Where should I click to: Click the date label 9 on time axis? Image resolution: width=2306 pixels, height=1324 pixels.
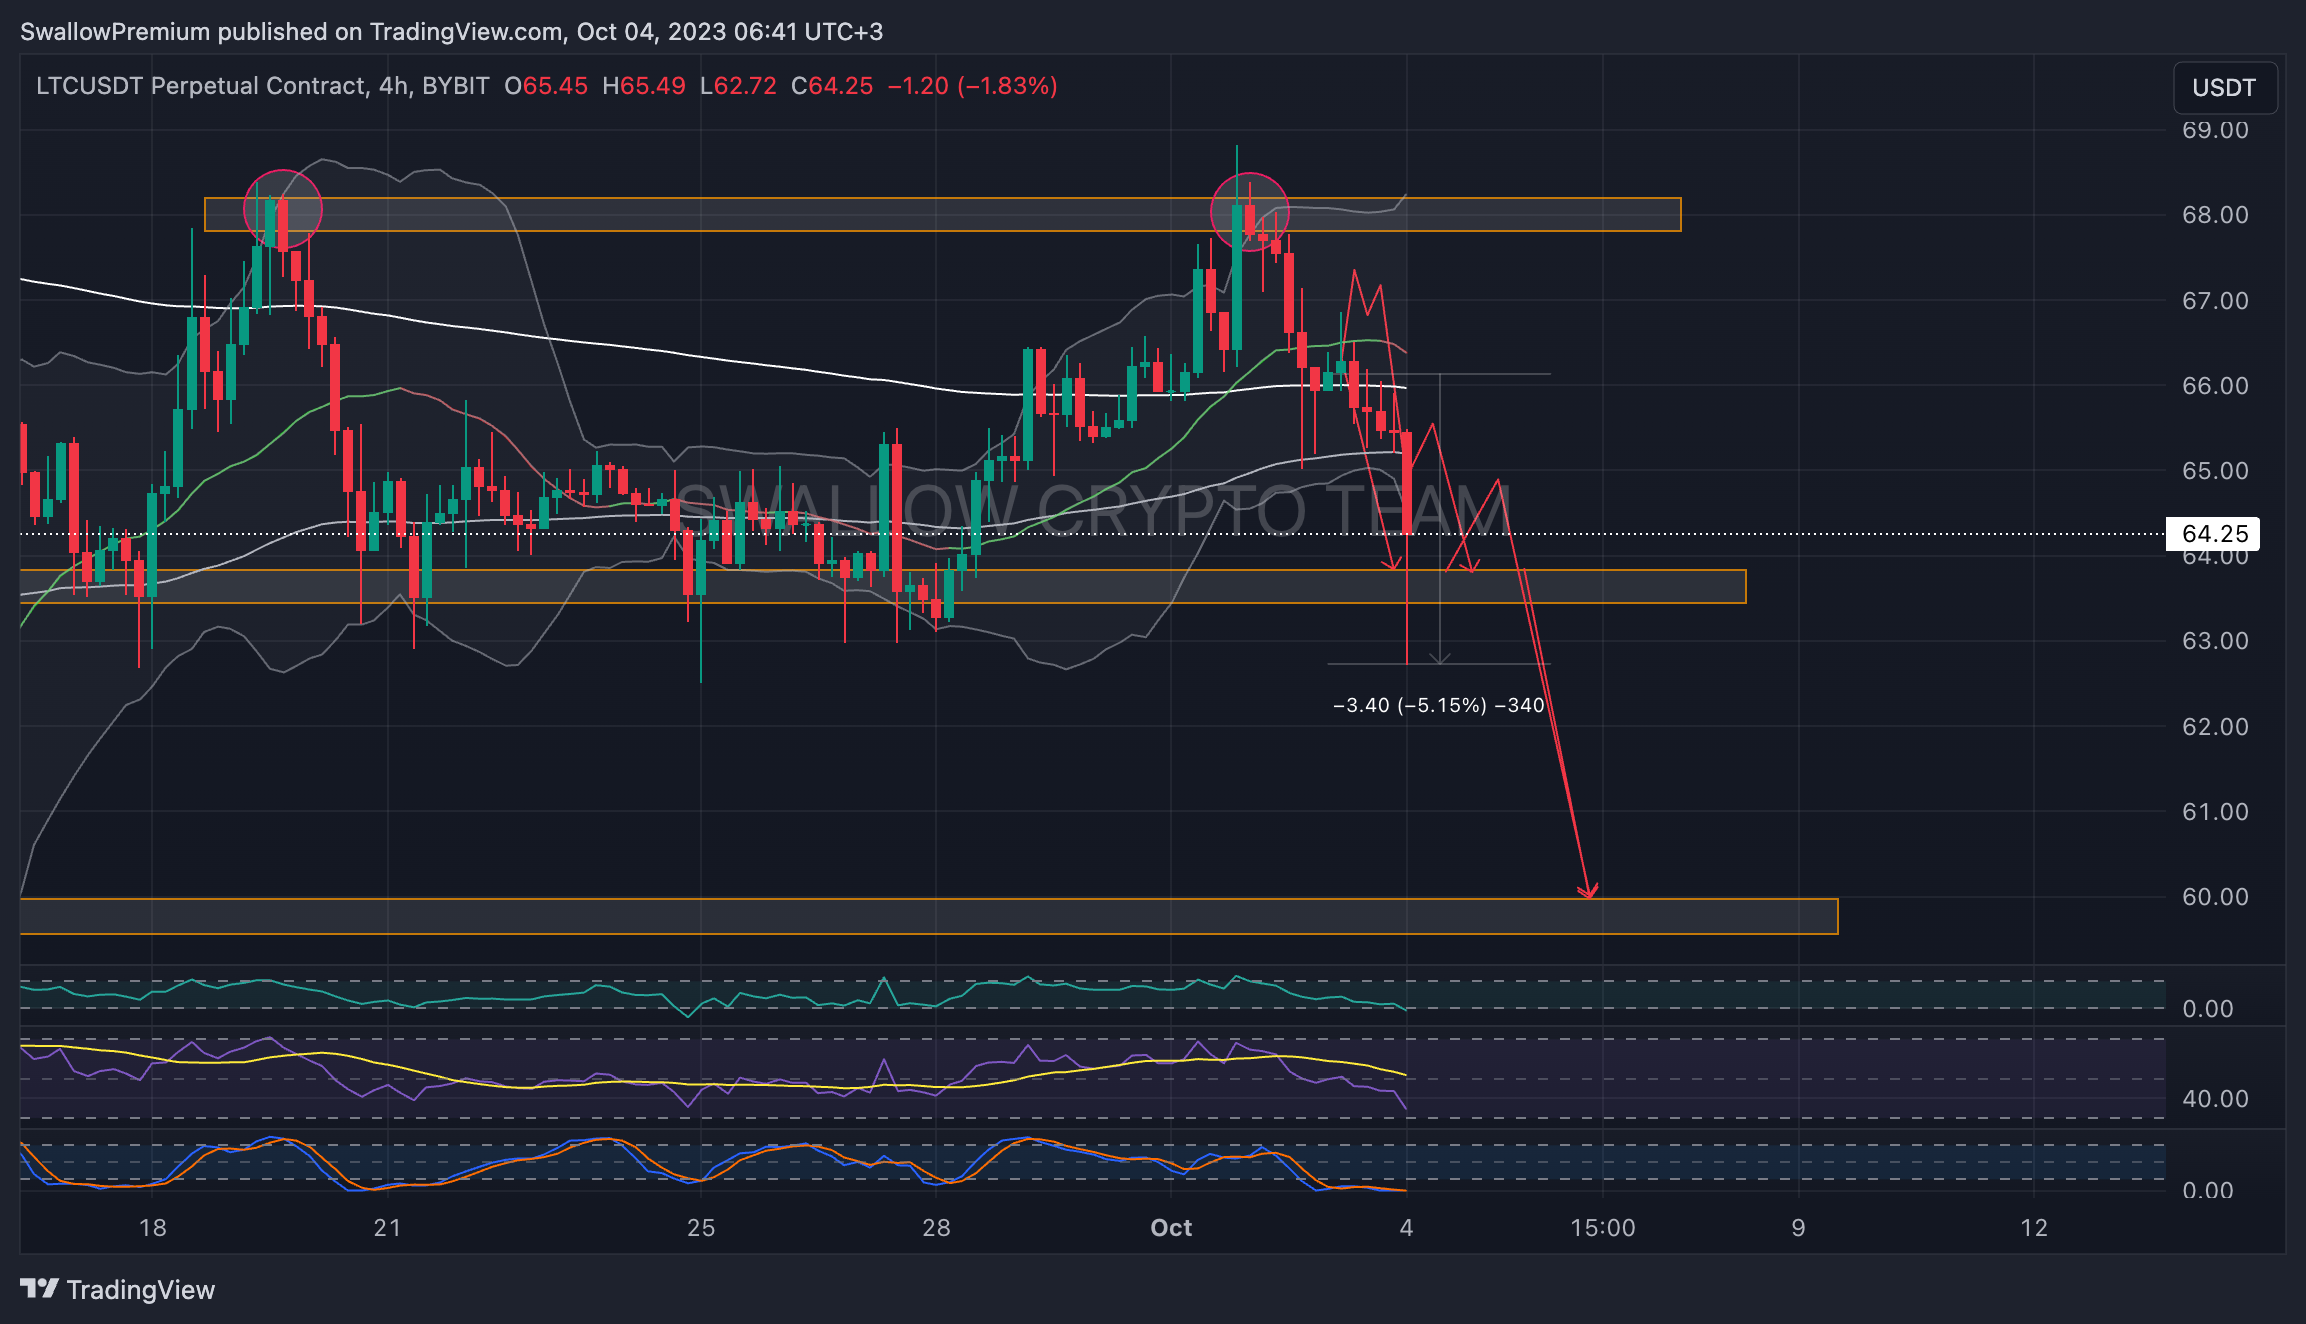1798,1228
